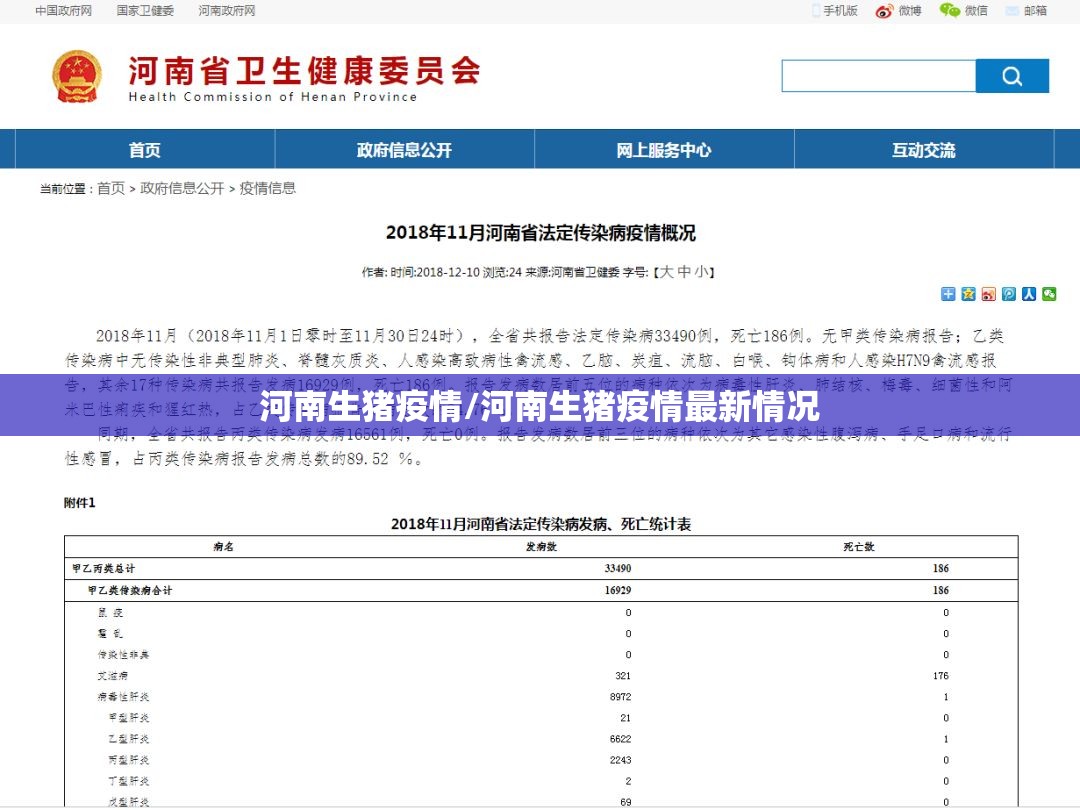
Task: Click the 176 deaths value
Action: pos(941,676)
